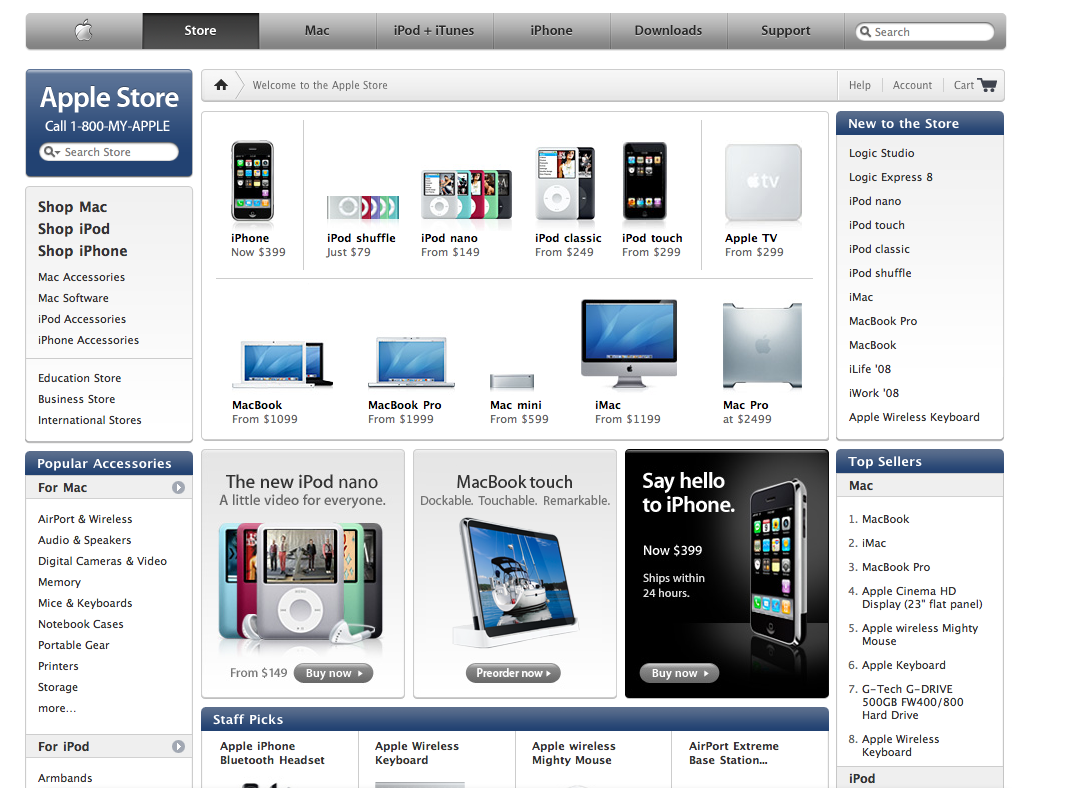Click the more... accessories link
This screenshot has height=788, width=1074.
[x=57, y=709]
